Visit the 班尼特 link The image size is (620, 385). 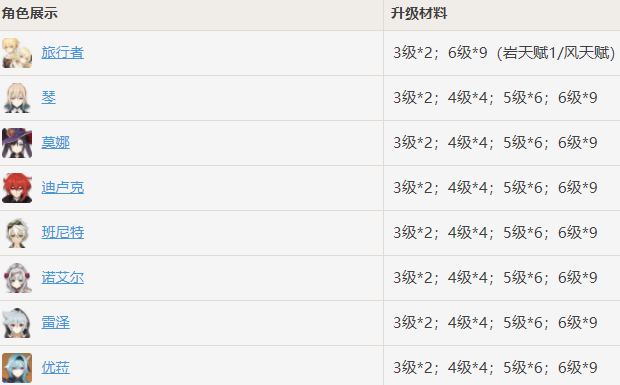coord(62,233)
